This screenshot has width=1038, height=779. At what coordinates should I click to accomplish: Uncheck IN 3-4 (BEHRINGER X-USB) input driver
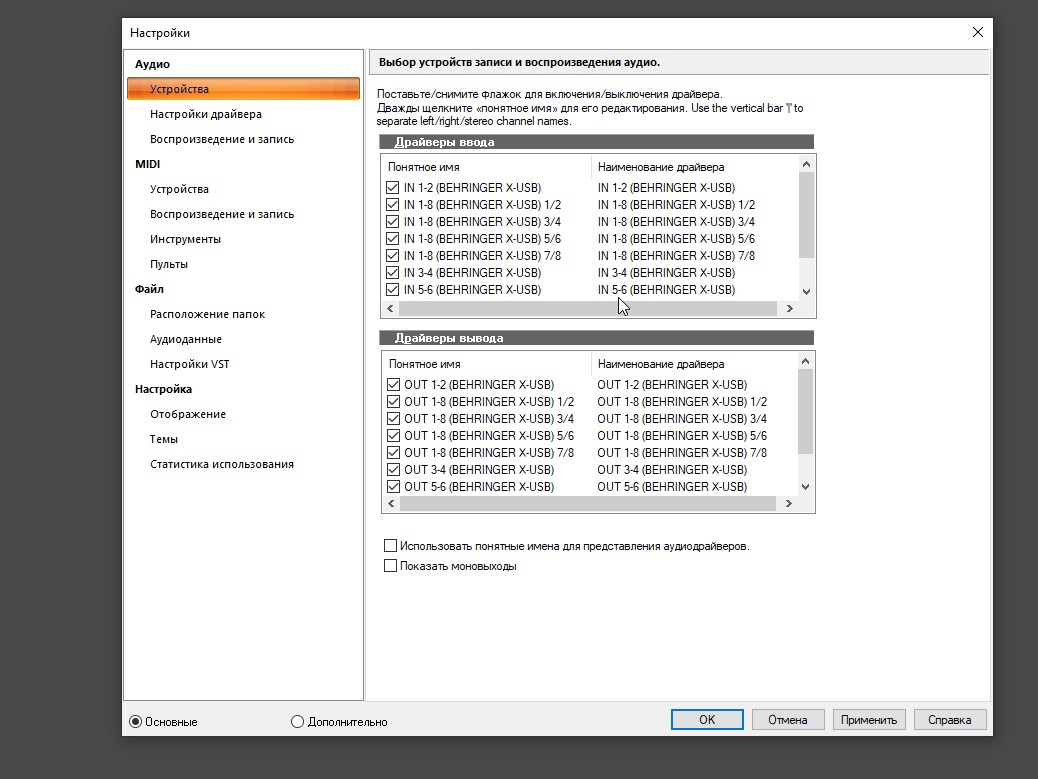click(x=393, y=273)
